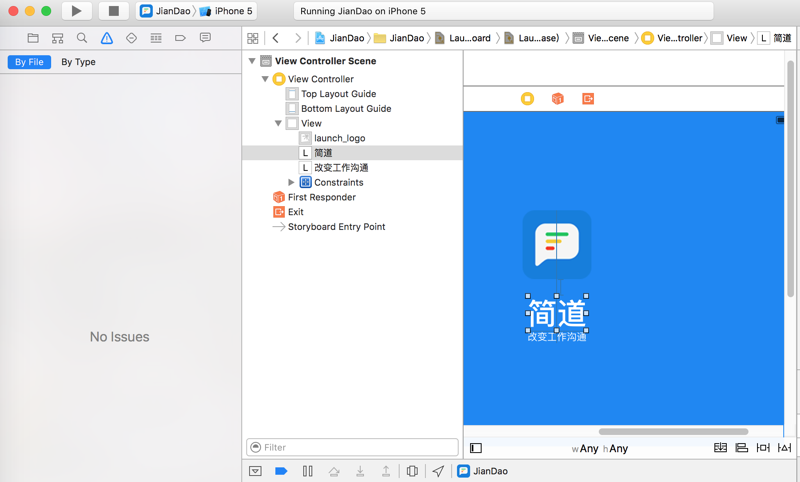Choose the iPhone 5 destination device

click(x=226, y=11)
